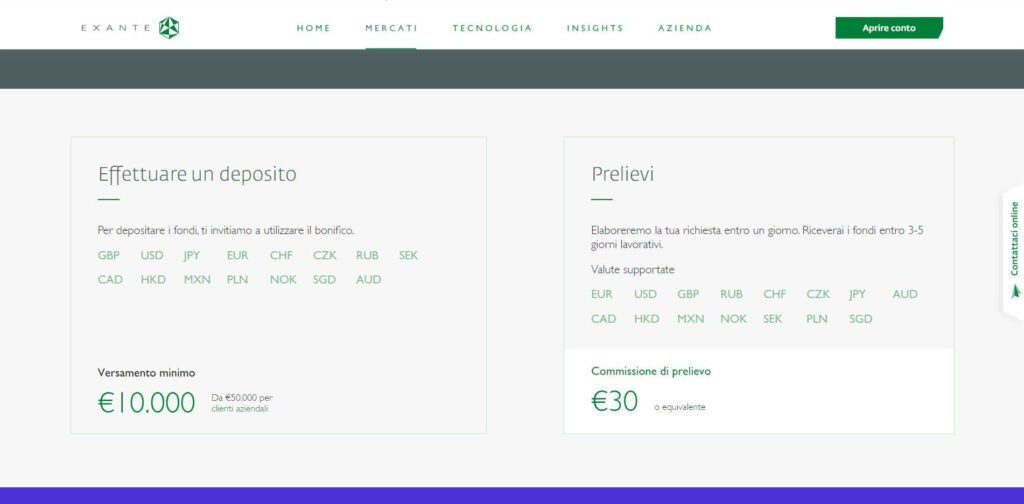This screenshot has width=1024, height=504.
Task: Click the EXANTE logo icon
Action: [168, 28]
